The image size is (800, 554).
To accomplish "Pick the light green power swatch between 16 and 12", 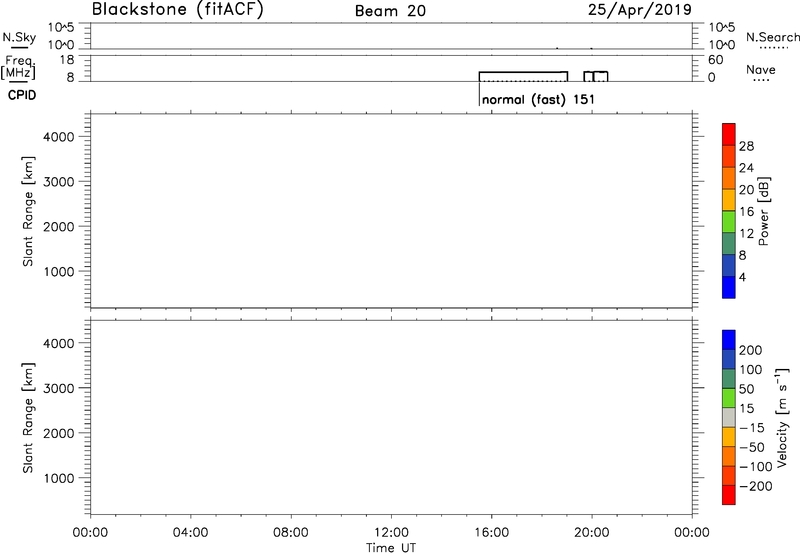I will click(729, 221).
